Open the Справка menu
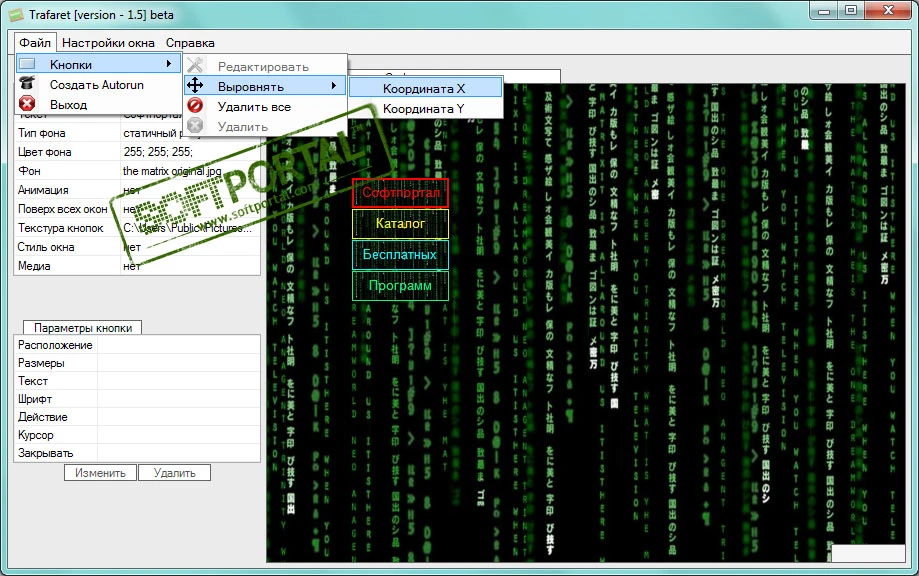Image resolution: width=919 pixels, height=576 pixels. pyautogui.click(x=190, y=43)
